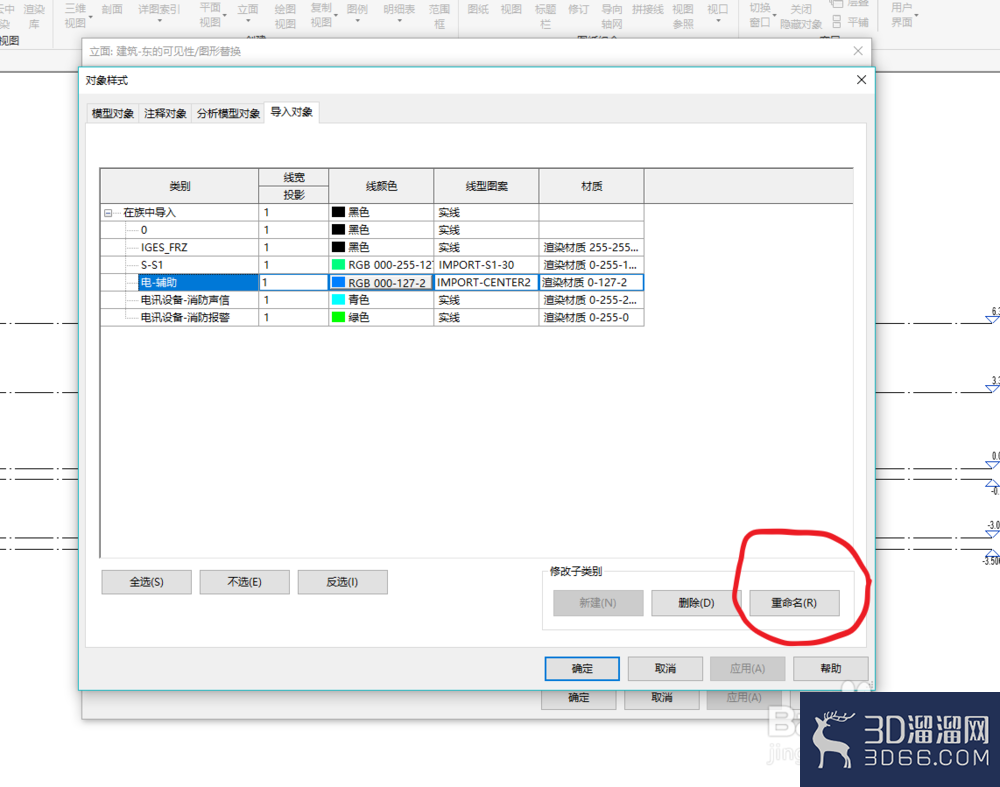Select the 0 subcategory row
The height and width of the screenshot is (787, 1000).
144,230
